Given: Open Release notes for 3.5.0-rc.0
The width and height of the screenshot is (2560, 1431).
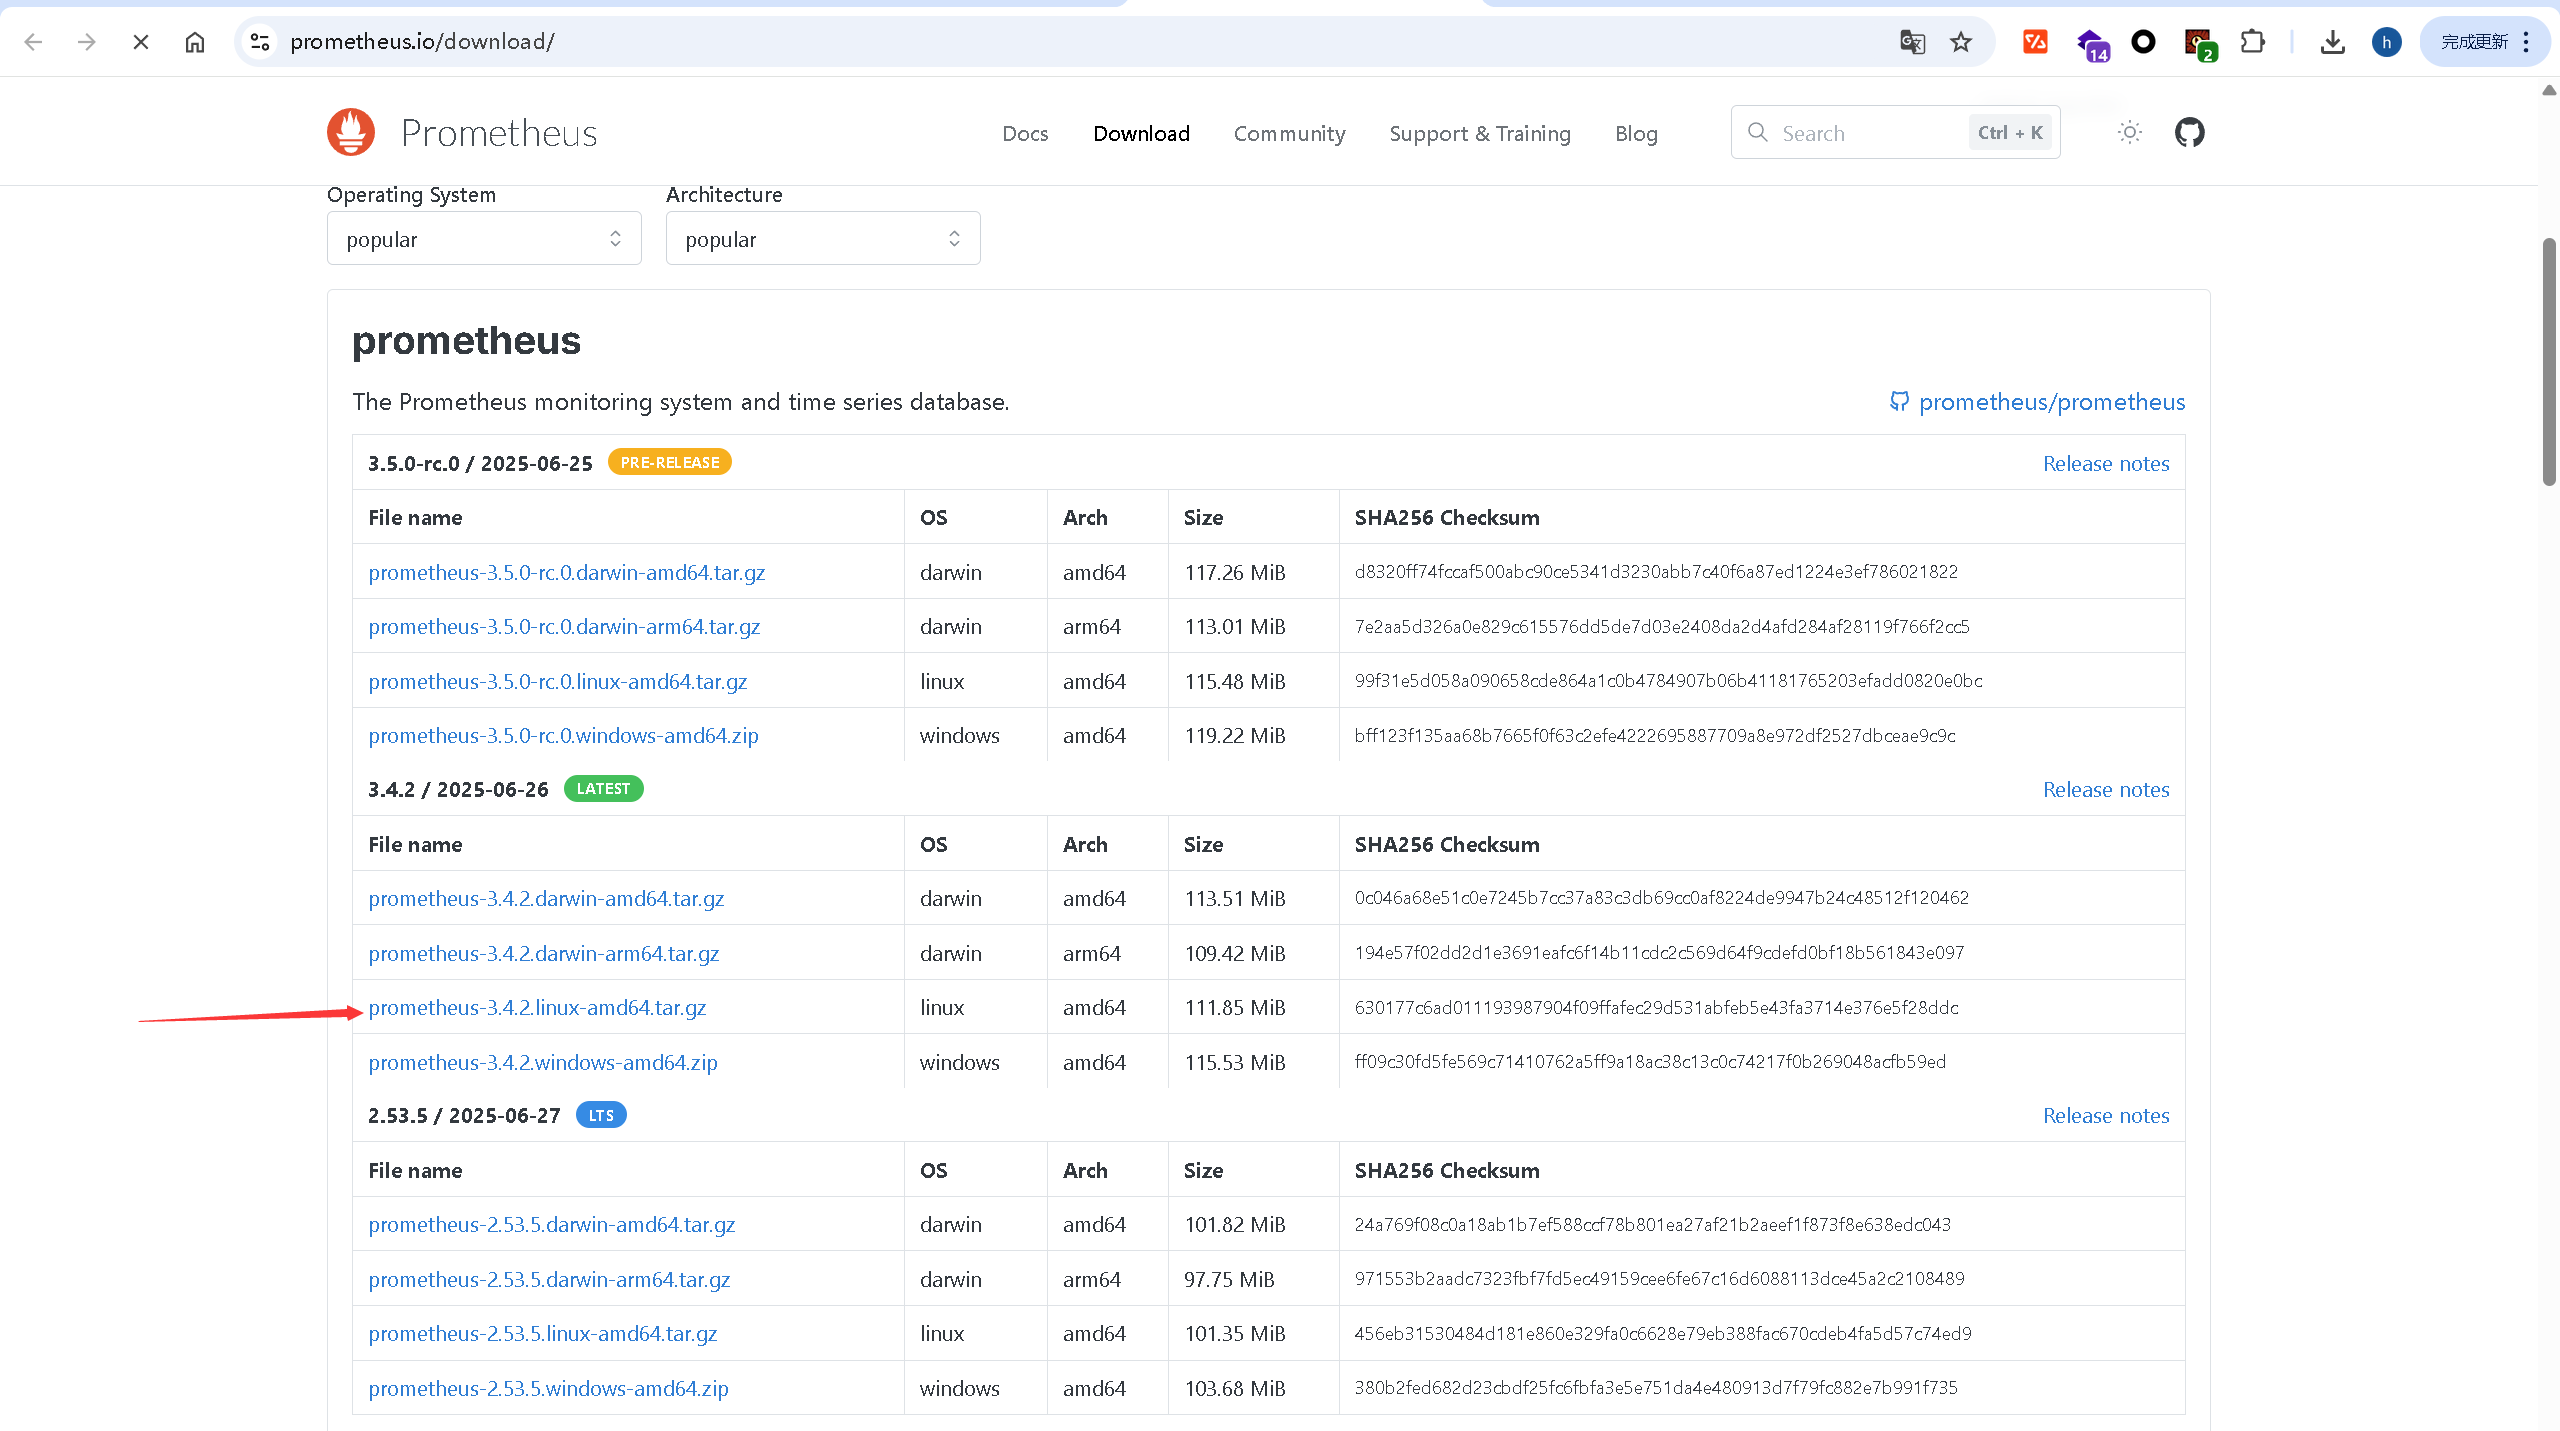Looking at the screenshot, I should click(x=2106, y=463).
